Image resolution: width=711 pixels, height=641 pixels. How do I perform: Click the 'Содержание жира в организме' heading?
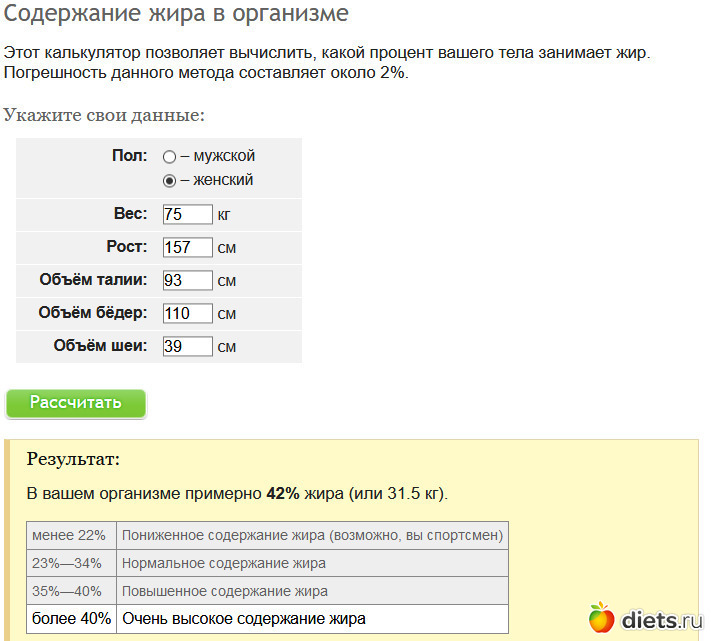(x=177, y=16)
